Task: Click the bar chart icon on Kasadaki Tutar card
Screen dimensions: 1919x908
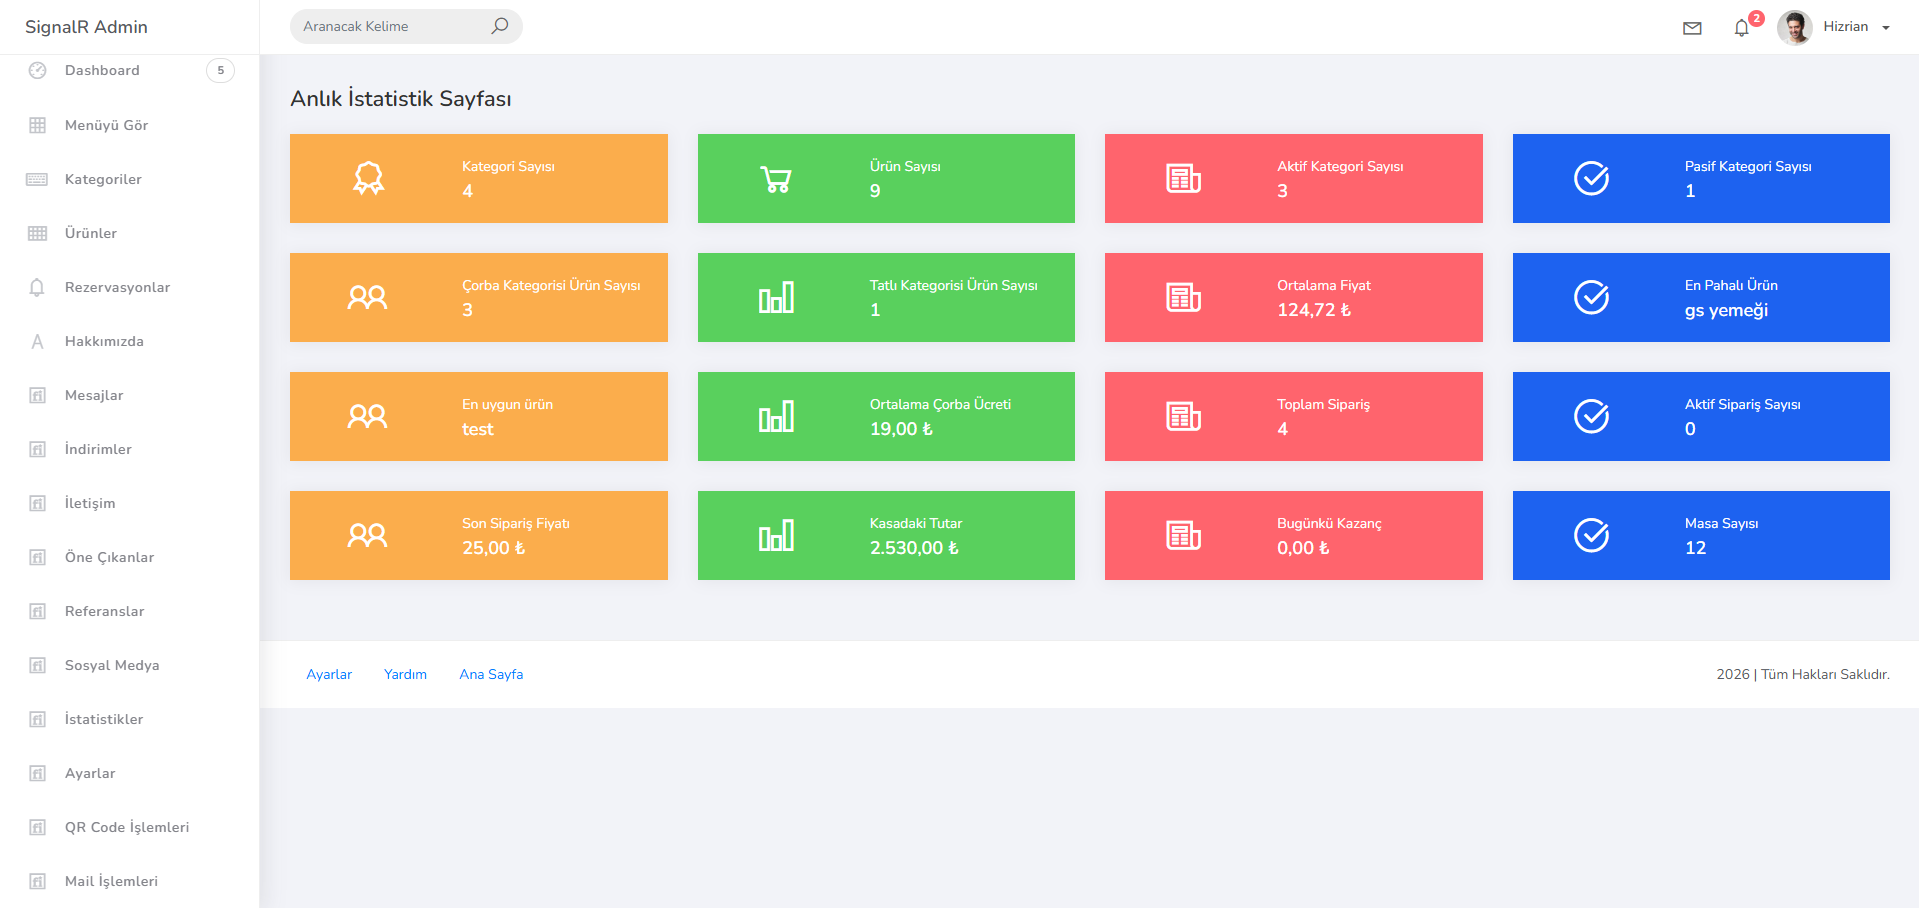Action: (776, 536)
